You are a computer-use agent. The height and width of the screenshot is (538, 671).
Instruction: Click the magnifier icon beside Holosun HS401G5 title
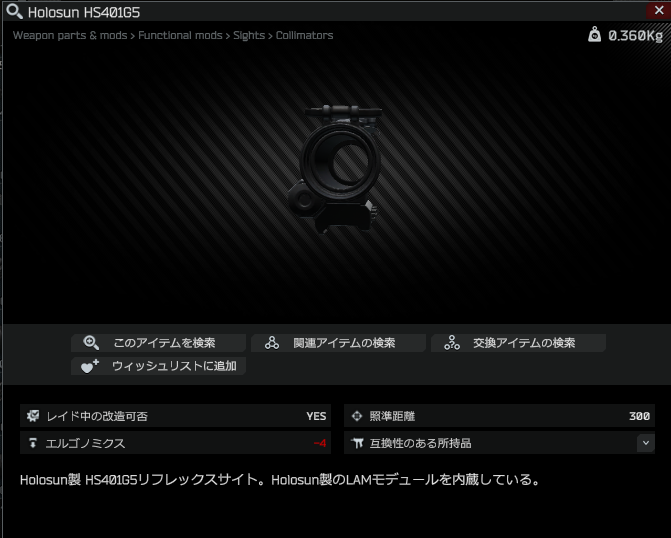coord(15,11)
